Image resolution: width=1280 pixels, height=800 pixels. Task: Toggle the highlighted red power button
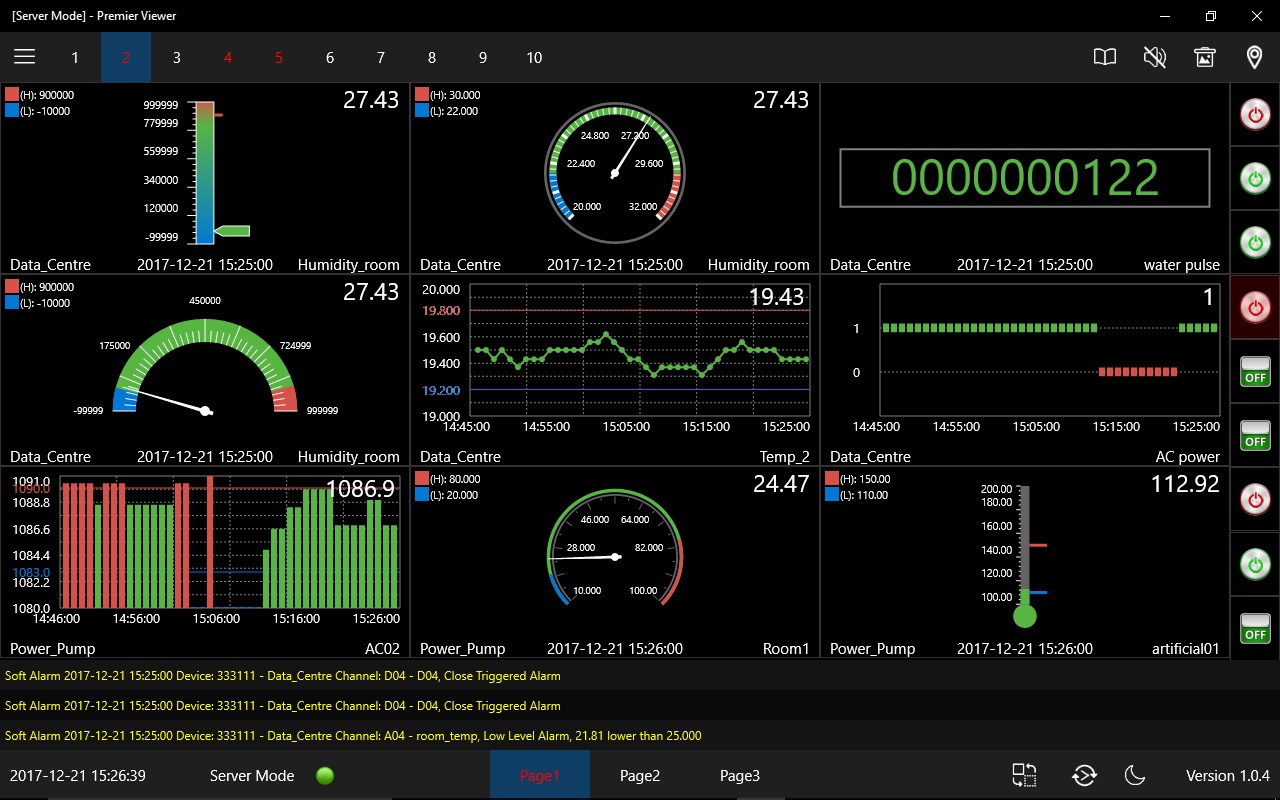[x=1255, y=307]
